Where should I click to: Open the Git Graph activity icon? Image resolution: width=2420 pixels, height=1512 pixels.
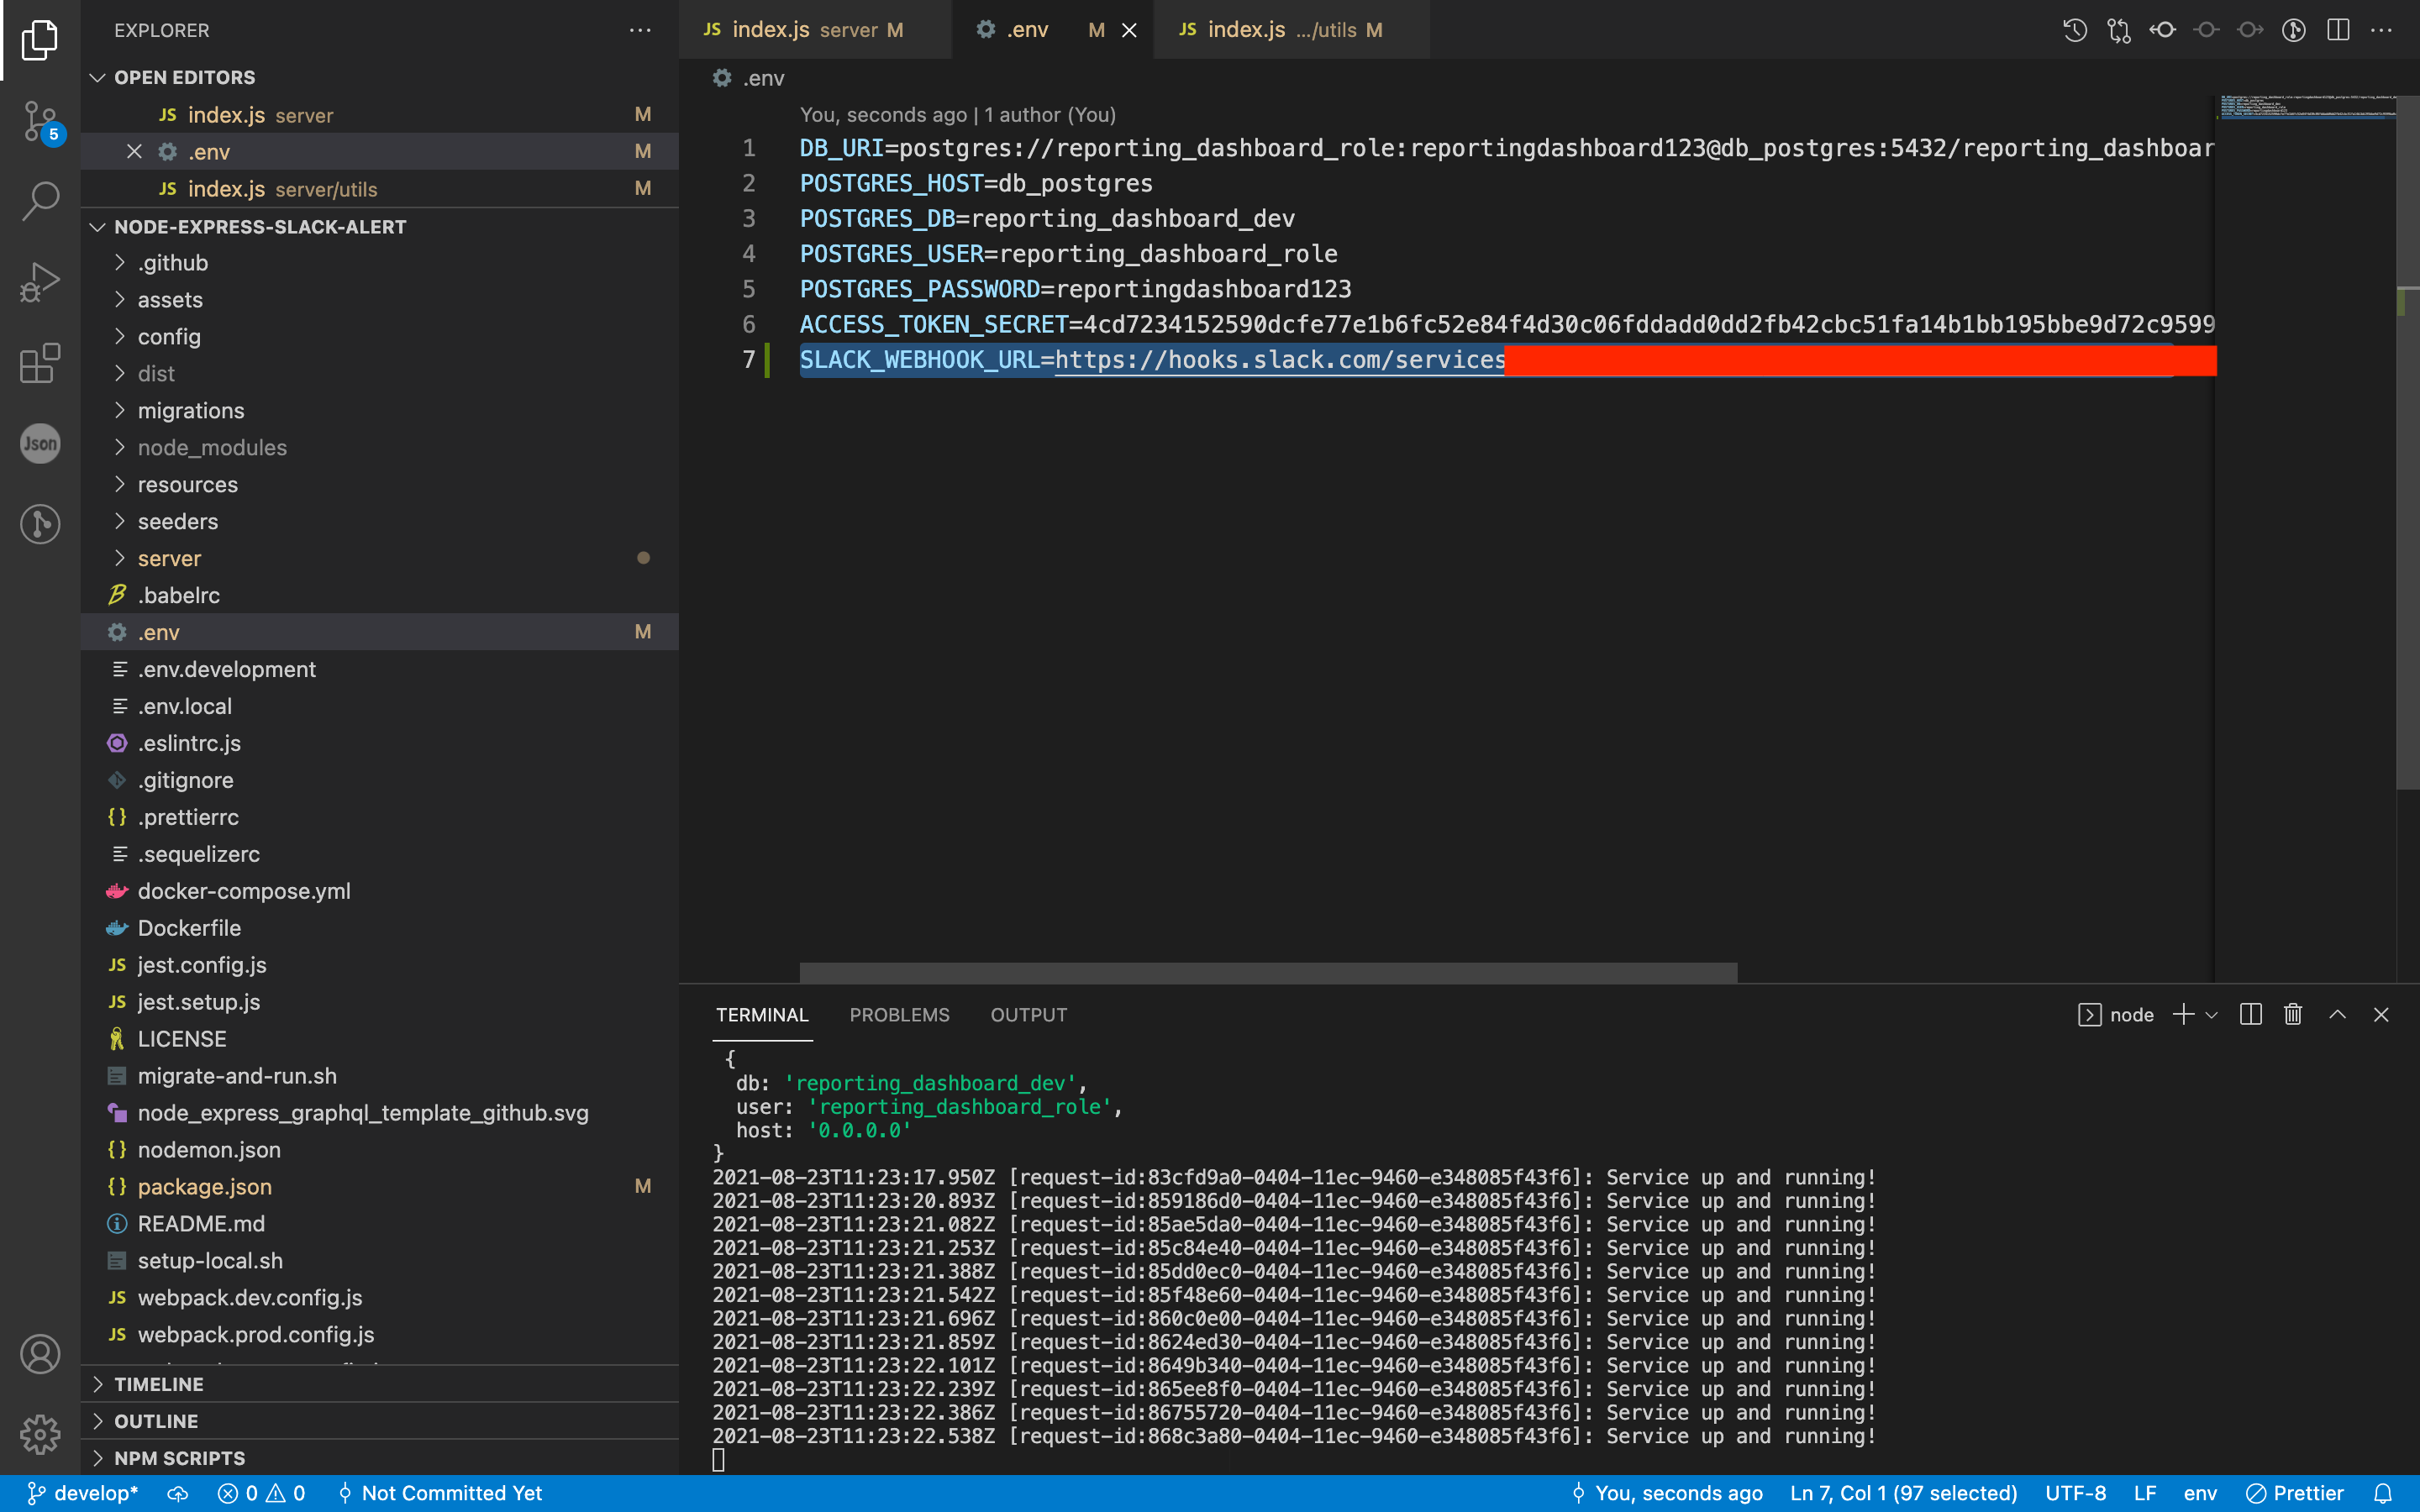click(40, 523)
